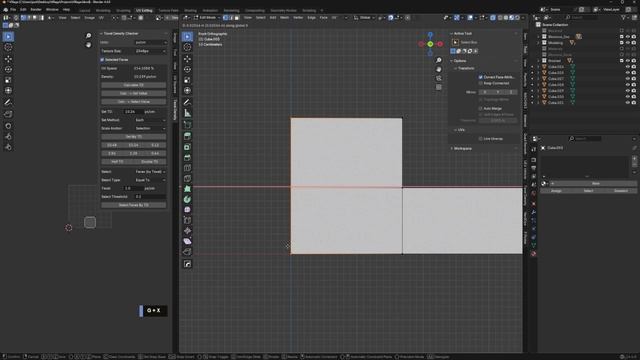This screenshot has height=360, width=640.
Task: Select the Bevel tool
Action: coord(187,158)
